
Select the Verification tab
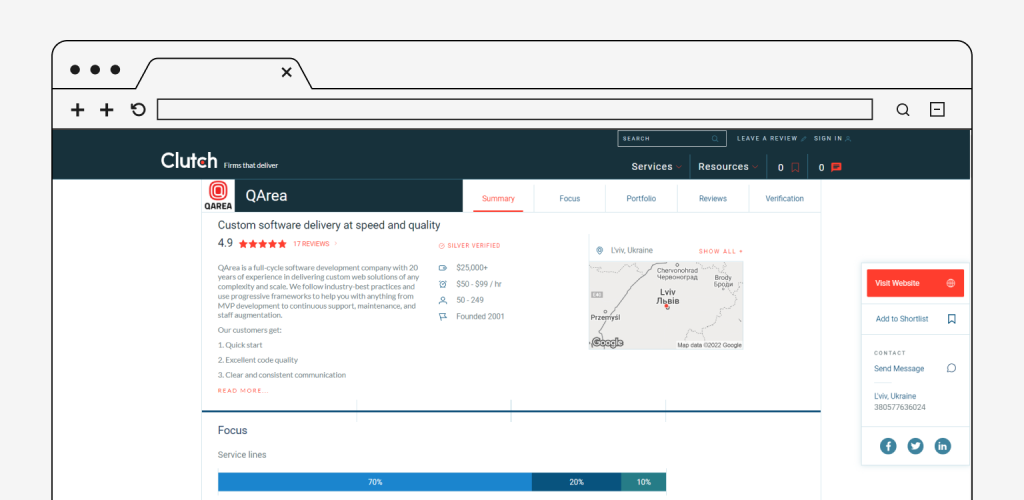pos(784,198)
